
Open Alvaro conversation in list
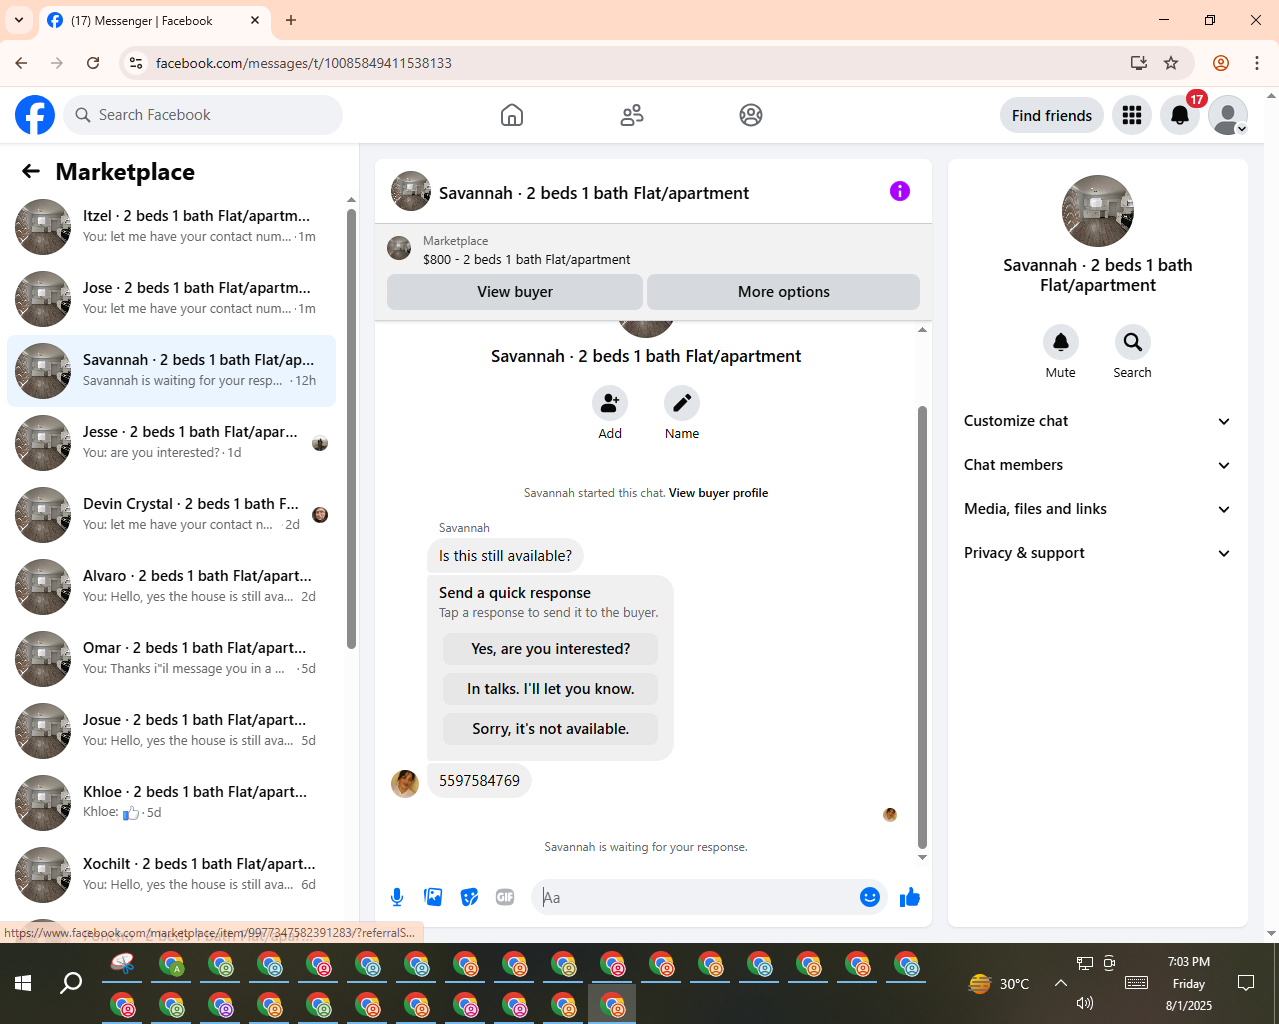pos(172,587)
